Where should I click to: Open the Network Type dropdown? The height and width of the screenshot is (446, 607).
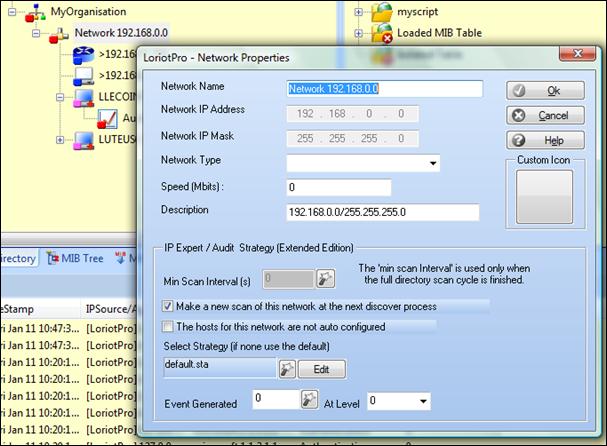click(x=433, y=163)
